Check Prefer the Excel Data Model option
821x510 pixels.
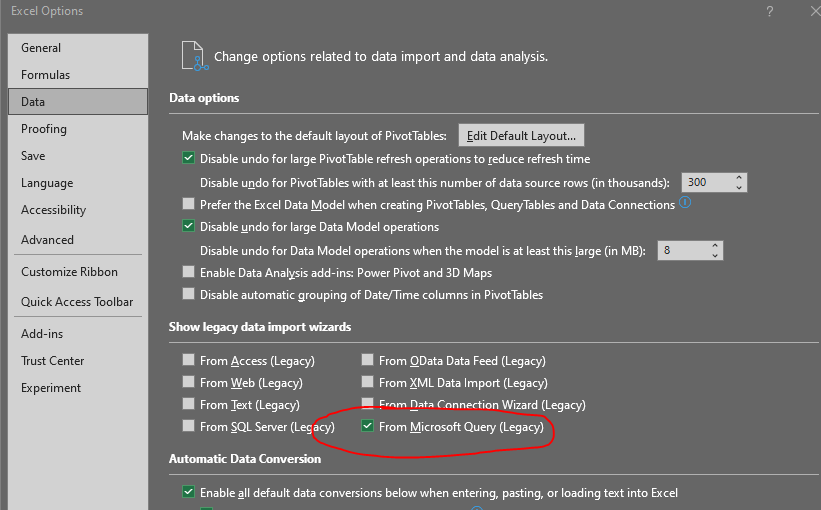pyautogui.click(x=188, y=204)
